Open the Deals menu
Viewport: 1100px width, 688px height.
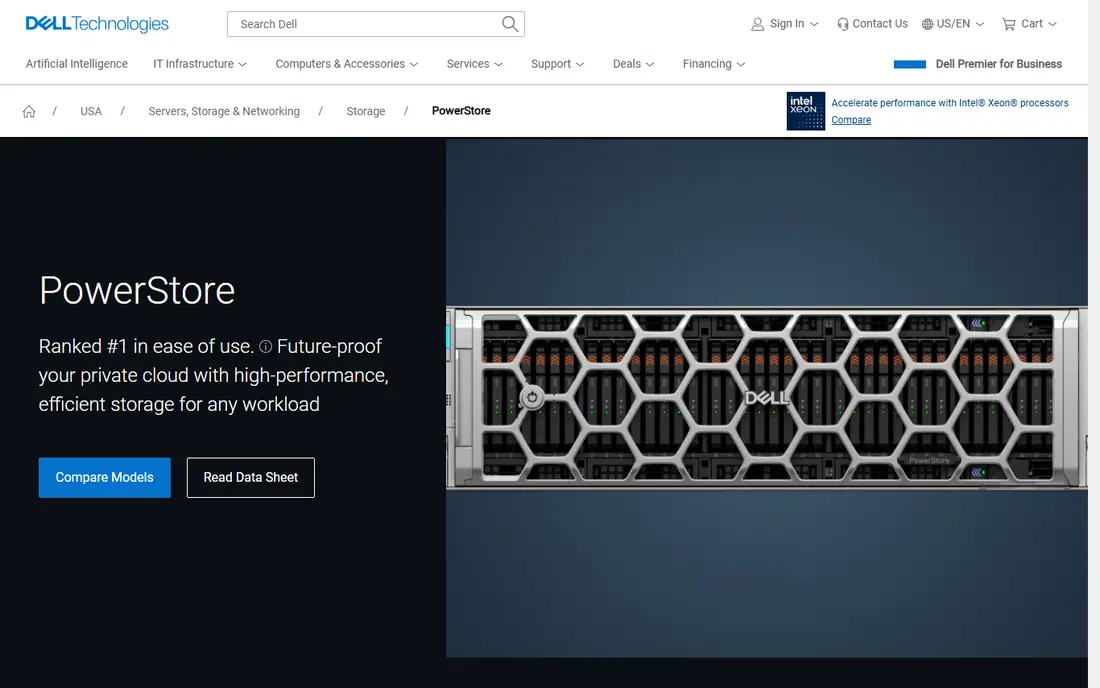pyautogui.click(x=633, y=64)
